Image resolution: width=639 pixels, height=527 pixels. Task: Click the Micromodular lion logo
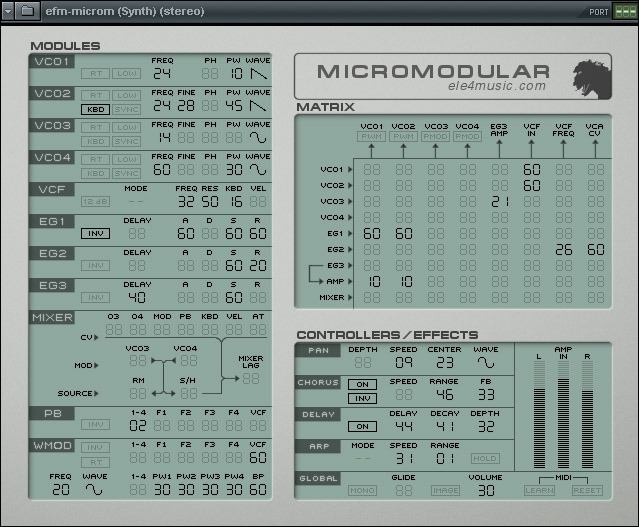pos(592,79)
